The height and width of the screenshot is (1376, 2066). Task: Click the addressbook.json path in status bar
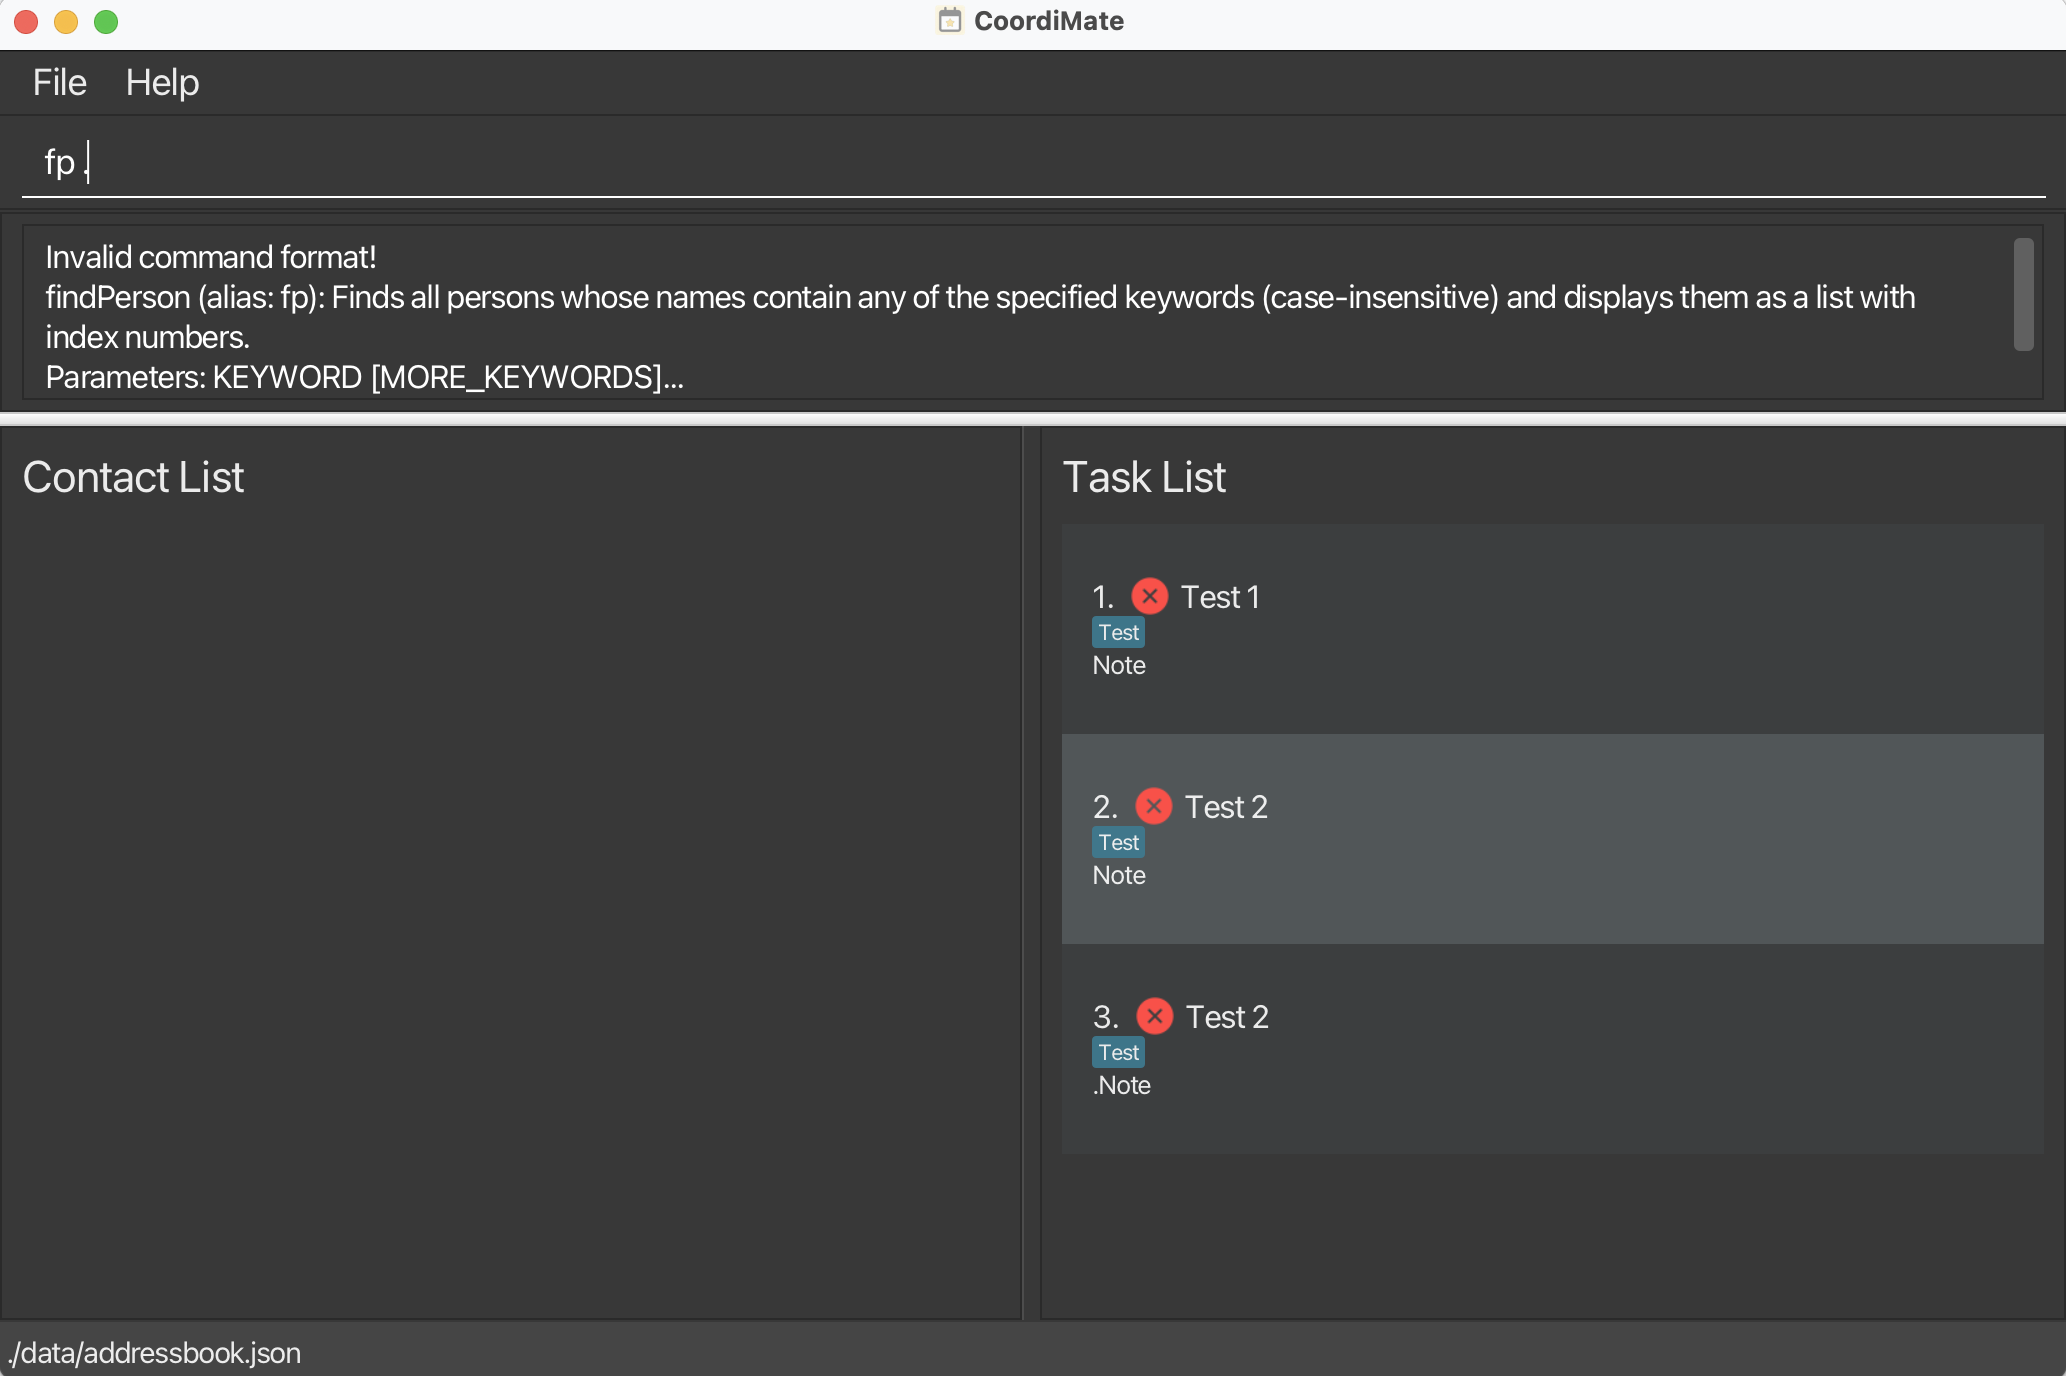(x=155, y=1353)
